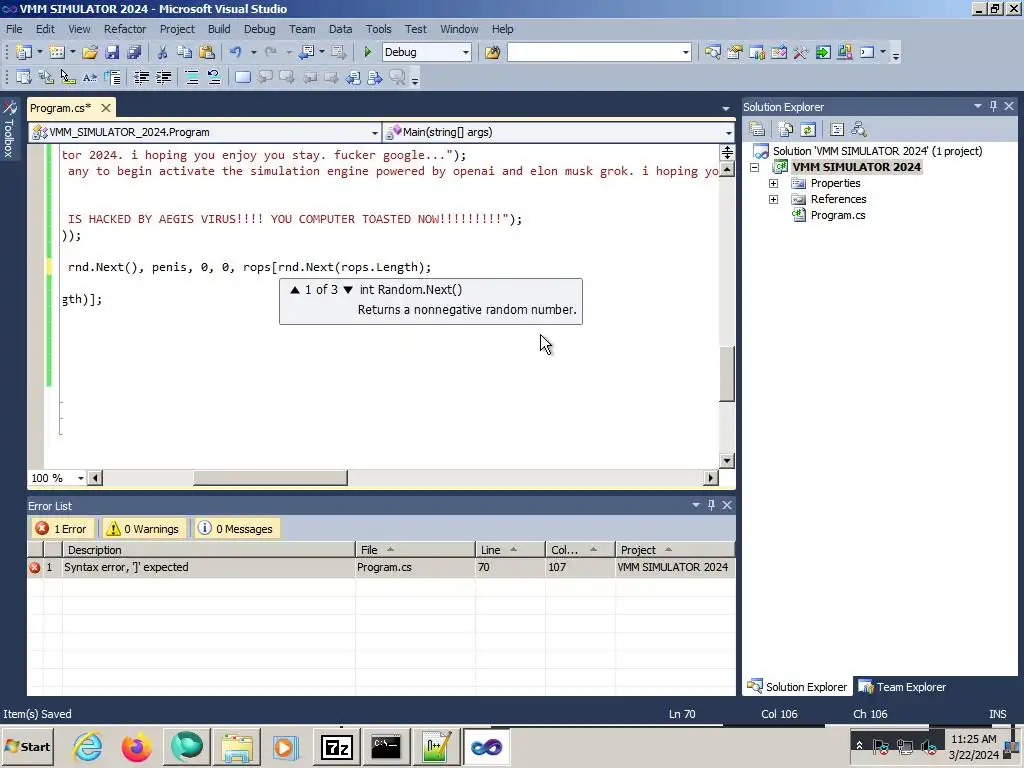The height and width of the screenshot is (768, 1024).
Task: Toggle a bookmark on the current line
Action: pyautogui.click(x=242, y=78)
